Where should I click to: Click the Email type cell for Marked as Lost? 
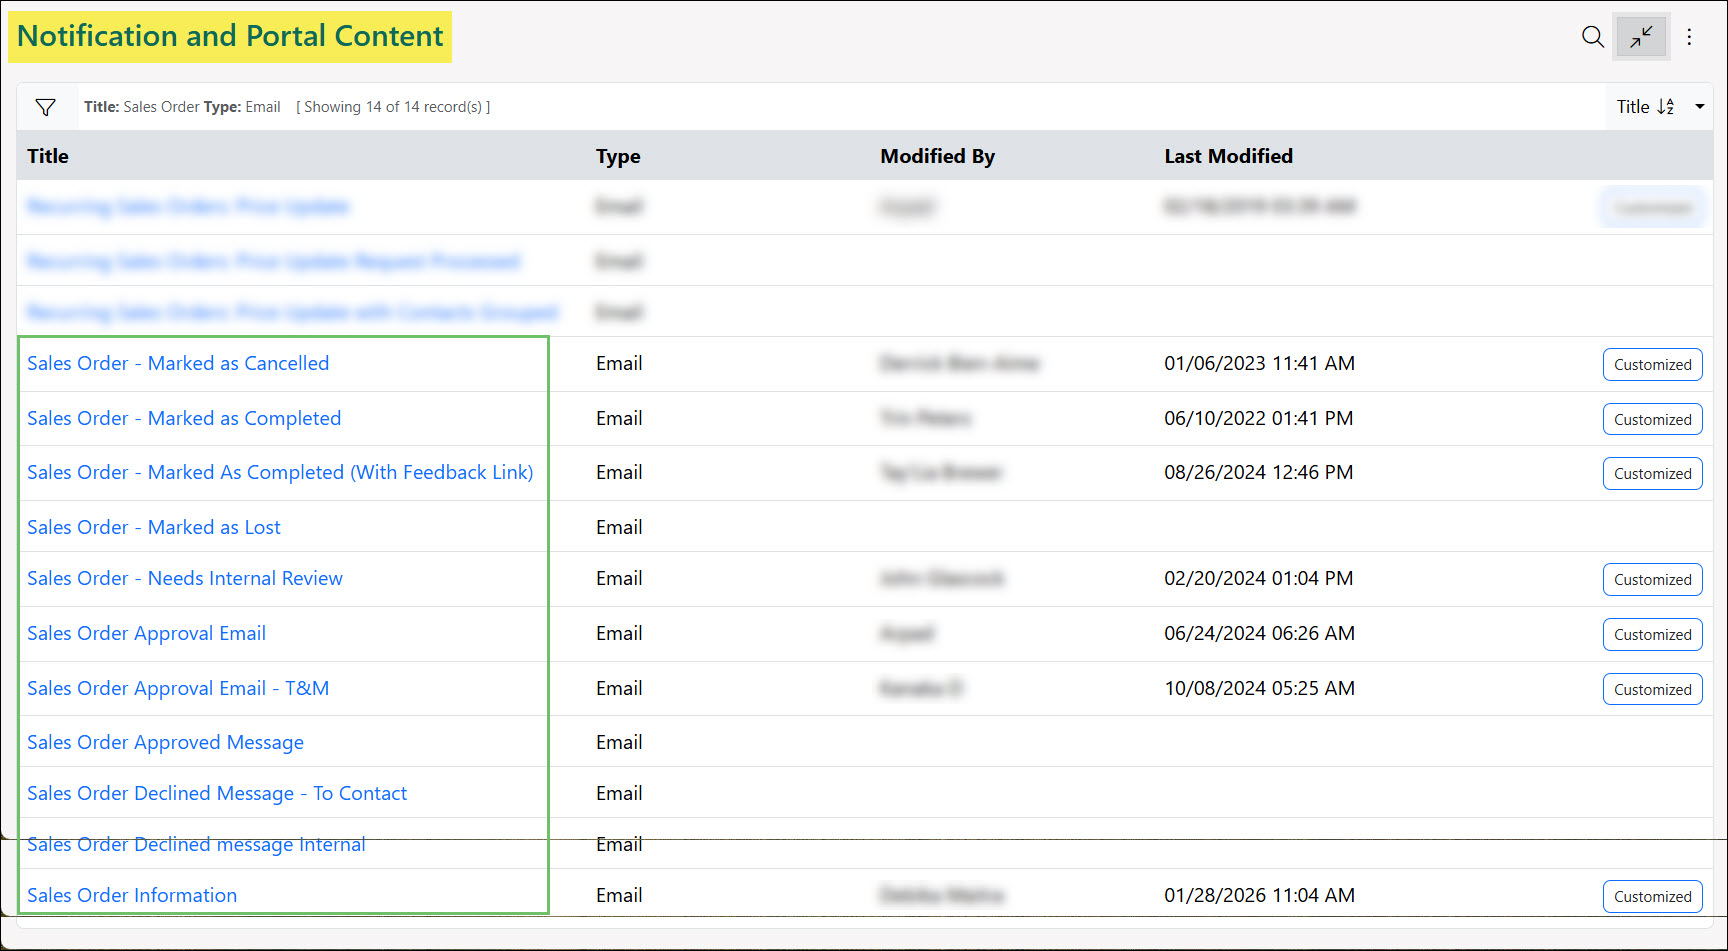[x=619, y=527]
